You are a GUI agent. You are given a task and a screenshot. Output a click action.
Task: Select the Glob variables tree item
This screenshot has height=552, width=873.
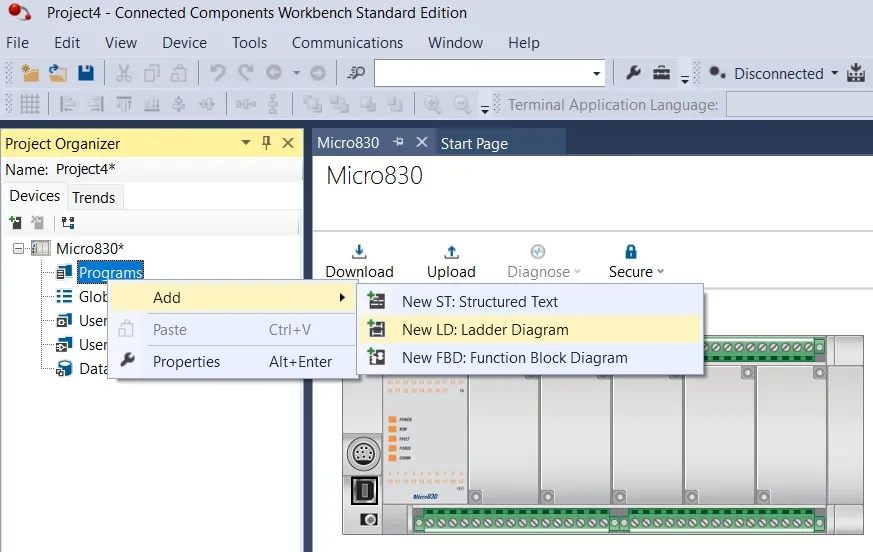(x=93, y=296)
